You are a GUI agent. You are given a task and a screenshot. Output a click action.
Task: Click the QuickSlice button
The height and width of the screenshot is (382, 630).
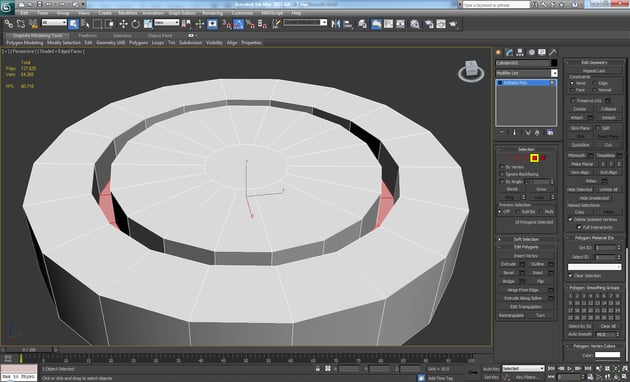580,145
